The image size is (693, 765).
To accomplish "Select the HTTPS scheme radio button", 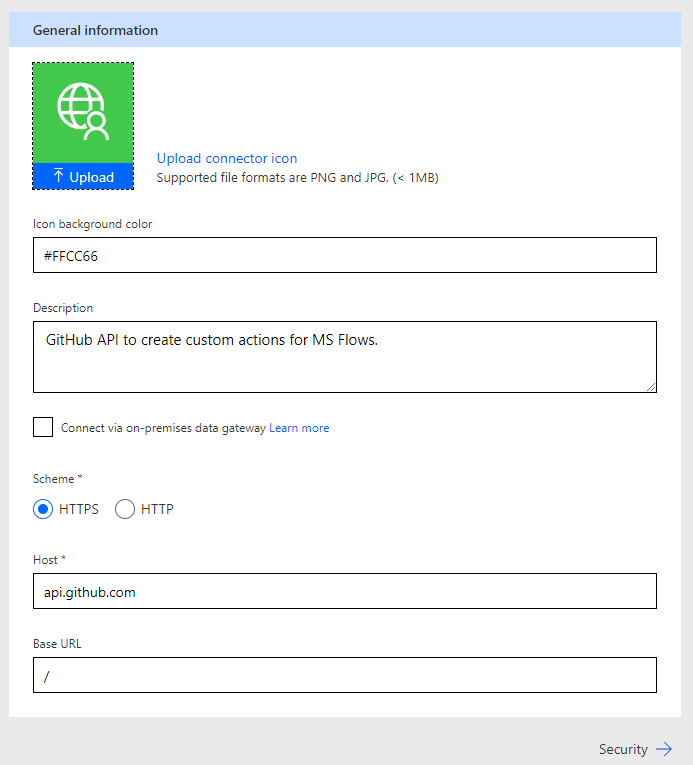I will [43, 509].
